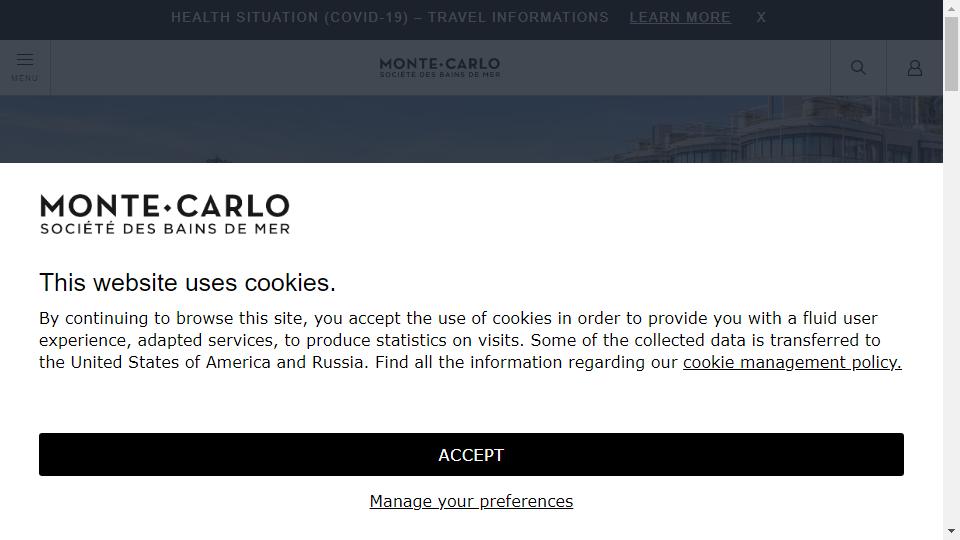The width and height of the screenshot is (960, 540).
Task: Click the scrollbar track below the thumb
Action: (x=951, y=306)
